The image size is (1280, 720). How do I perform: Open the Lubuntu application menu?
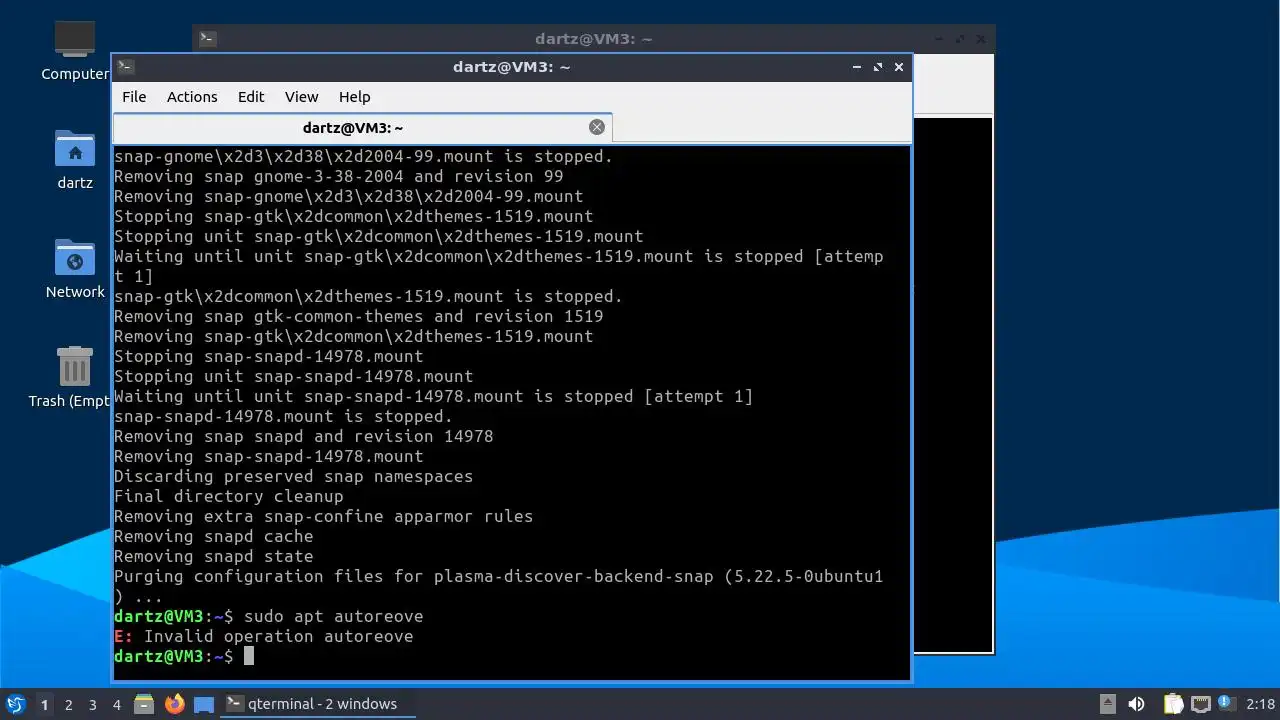[15, 704]
